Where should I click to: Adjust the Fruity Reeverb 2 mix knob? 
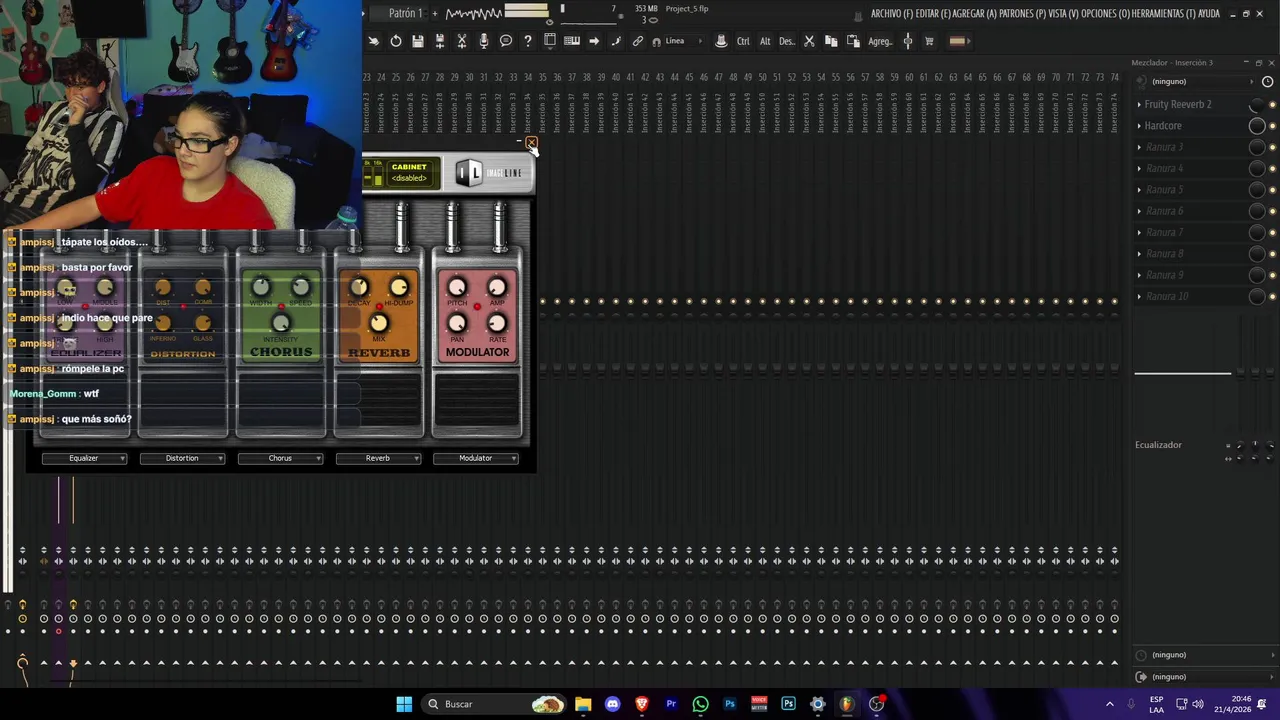(x=1257, y=105)
